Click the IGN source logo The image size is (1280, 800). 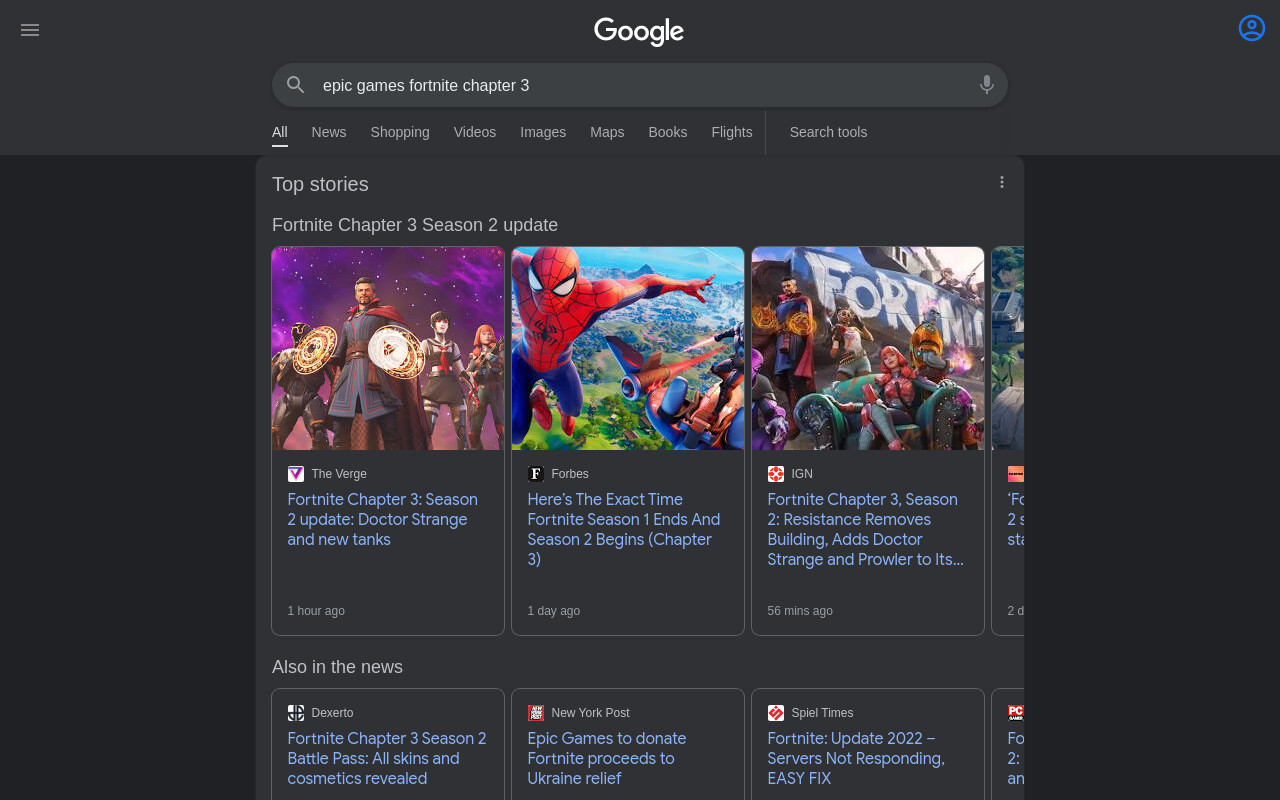click(x=776, y=474)
